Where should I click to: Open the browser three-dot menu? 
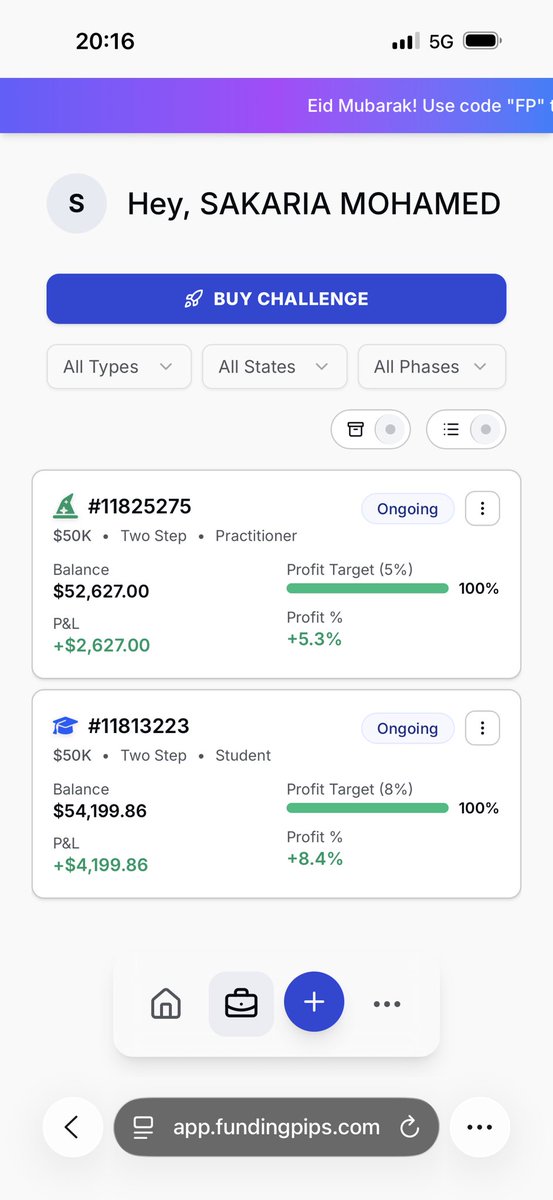click(480, 1127)
